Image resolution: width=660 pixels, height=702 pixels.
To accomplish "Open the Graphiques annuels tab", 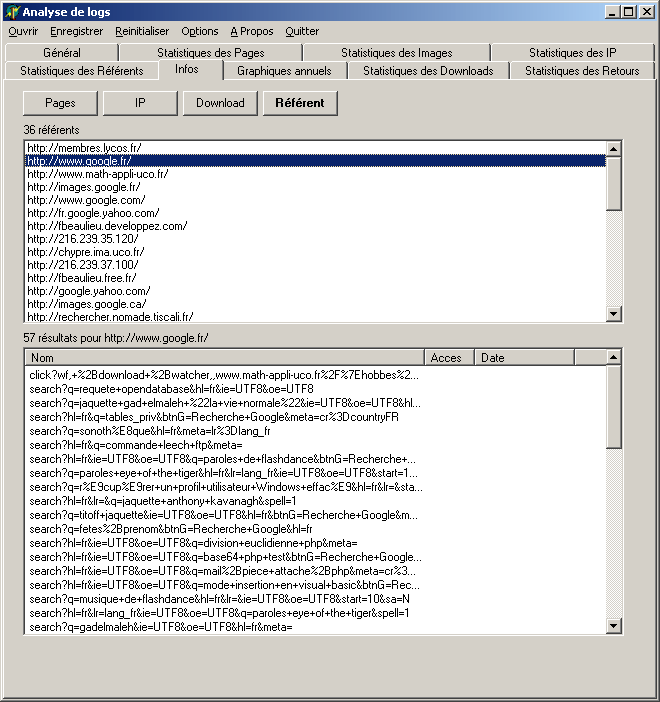I will [x=284, y=71].
